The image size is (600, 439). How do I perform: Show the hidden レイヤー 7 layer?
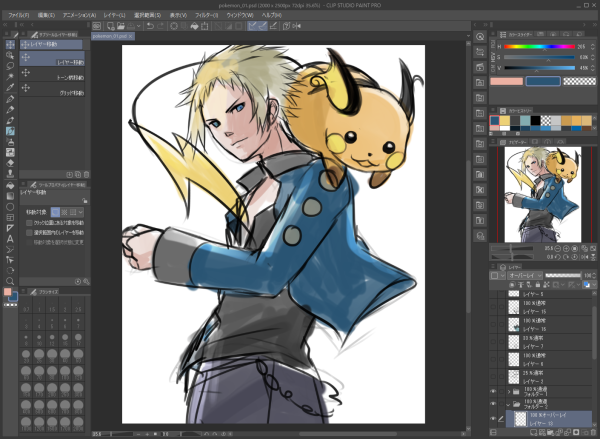coord(493,342)
